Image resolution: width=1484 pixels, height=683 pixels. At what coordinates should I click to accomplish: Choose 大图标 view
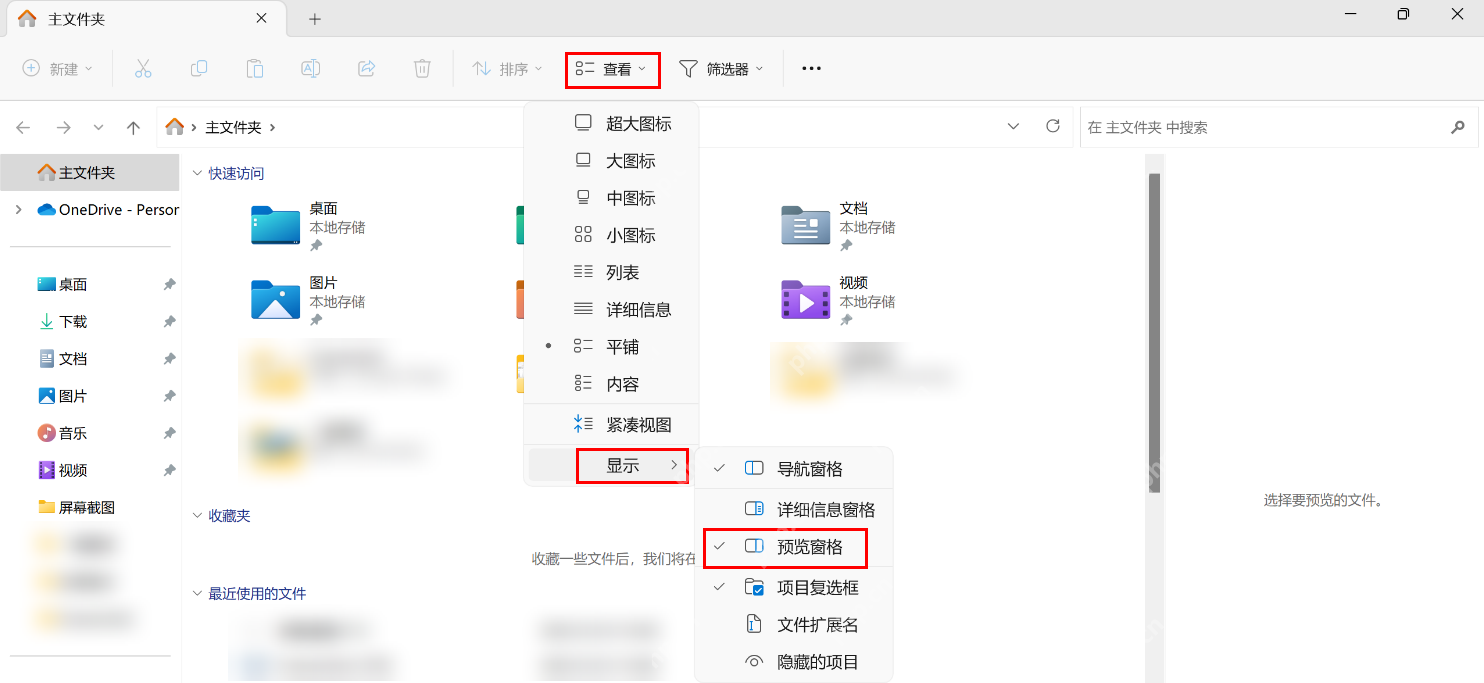pos(610,161)
